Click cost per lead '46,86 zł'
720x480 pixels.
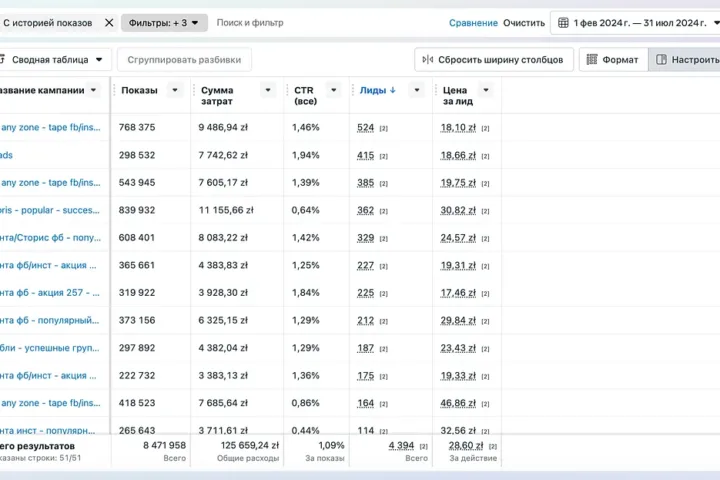click(x=458, y=403)
